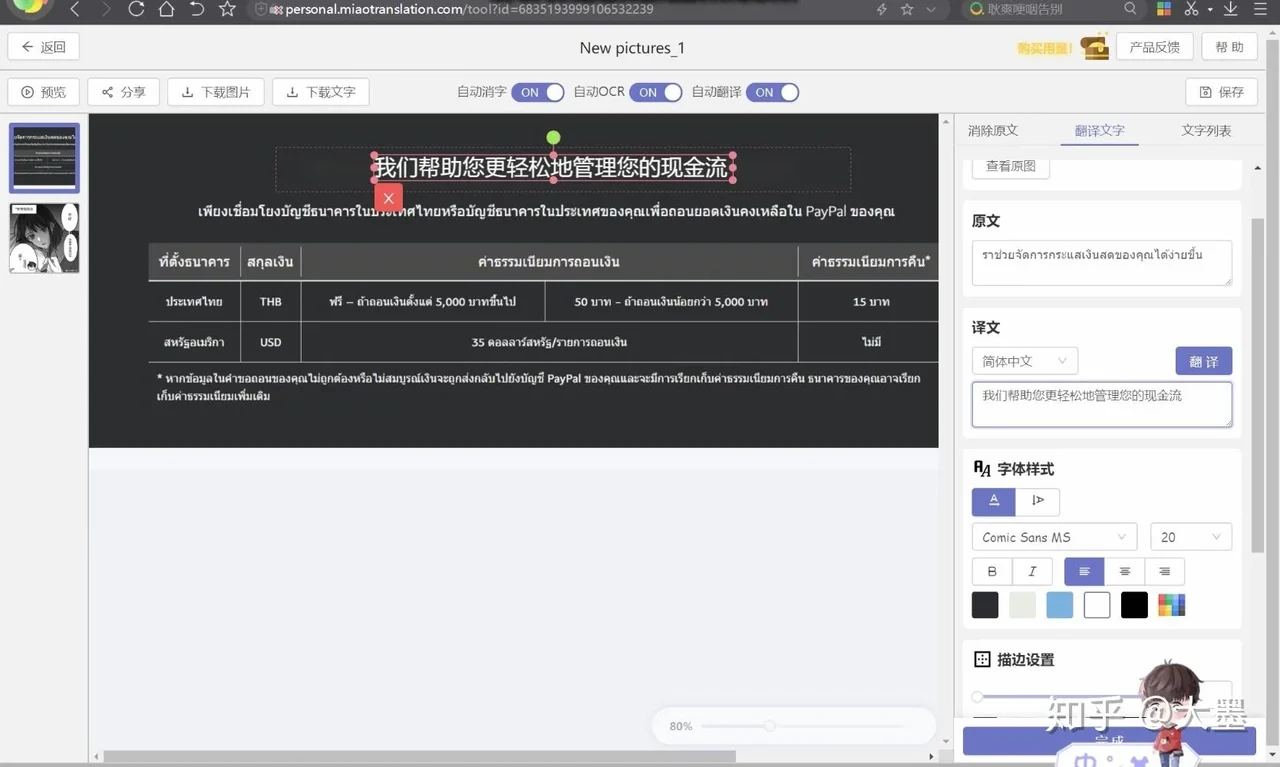The height and width of the screenshot is (767, 1280).
Task: Pick the light blue color swatch
Action: tap(1060, 605)
